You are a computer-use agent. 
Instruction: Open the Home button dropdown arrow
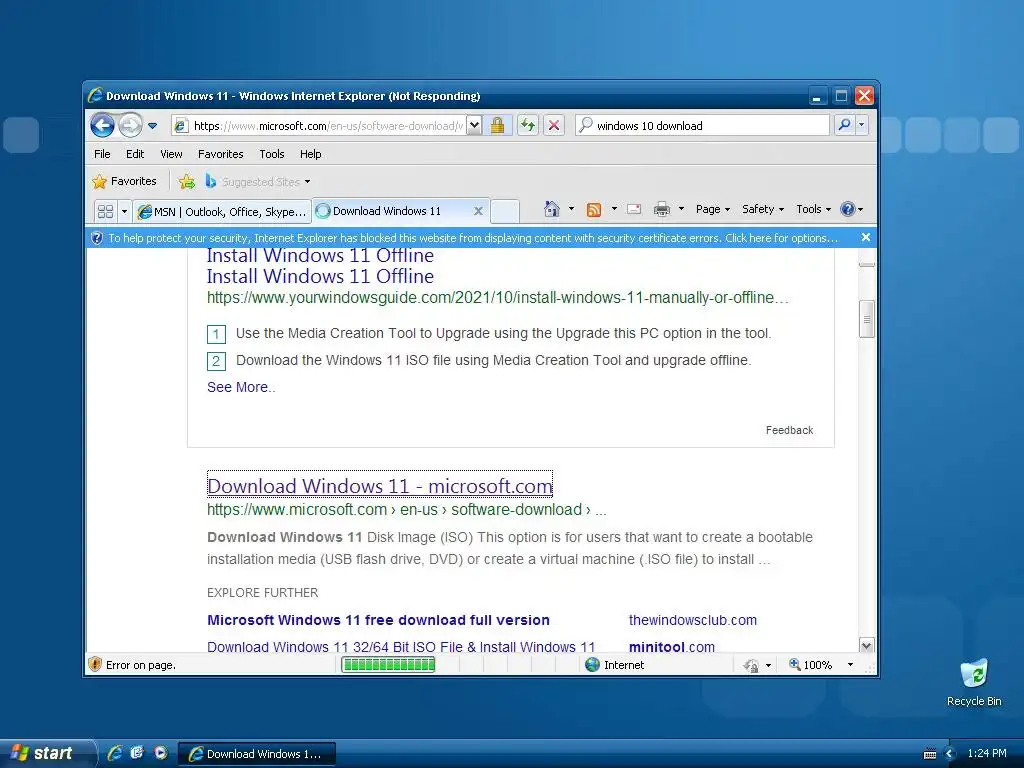[x=571, y=209]
